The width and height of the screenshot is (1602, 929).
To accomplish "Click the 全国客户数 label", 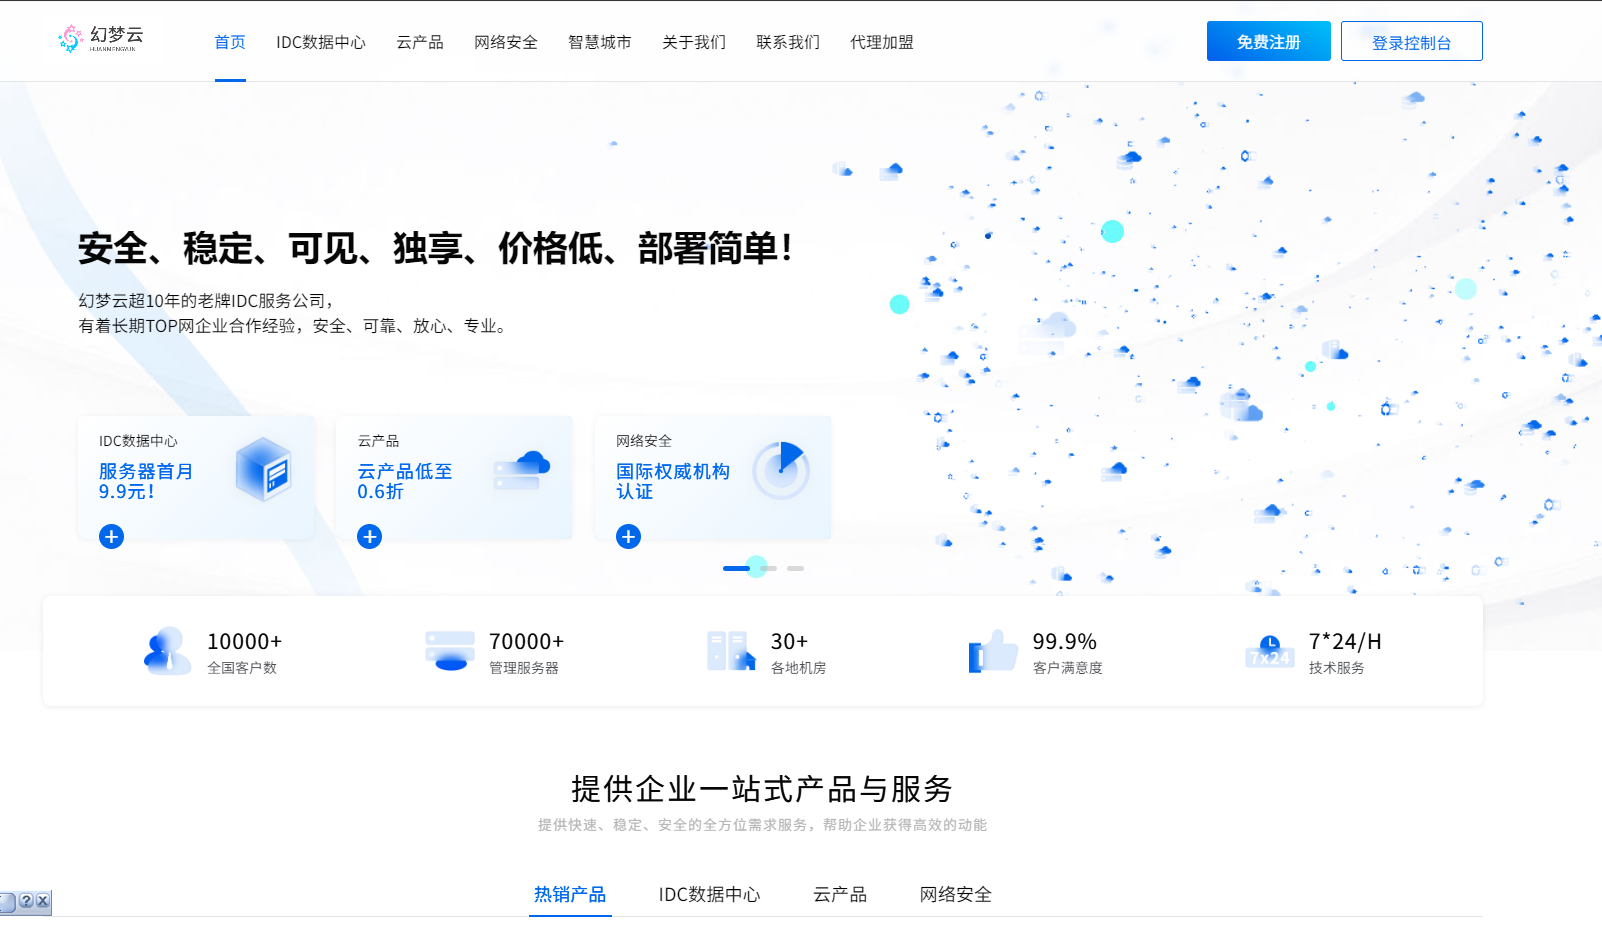I will coord(242,668).
